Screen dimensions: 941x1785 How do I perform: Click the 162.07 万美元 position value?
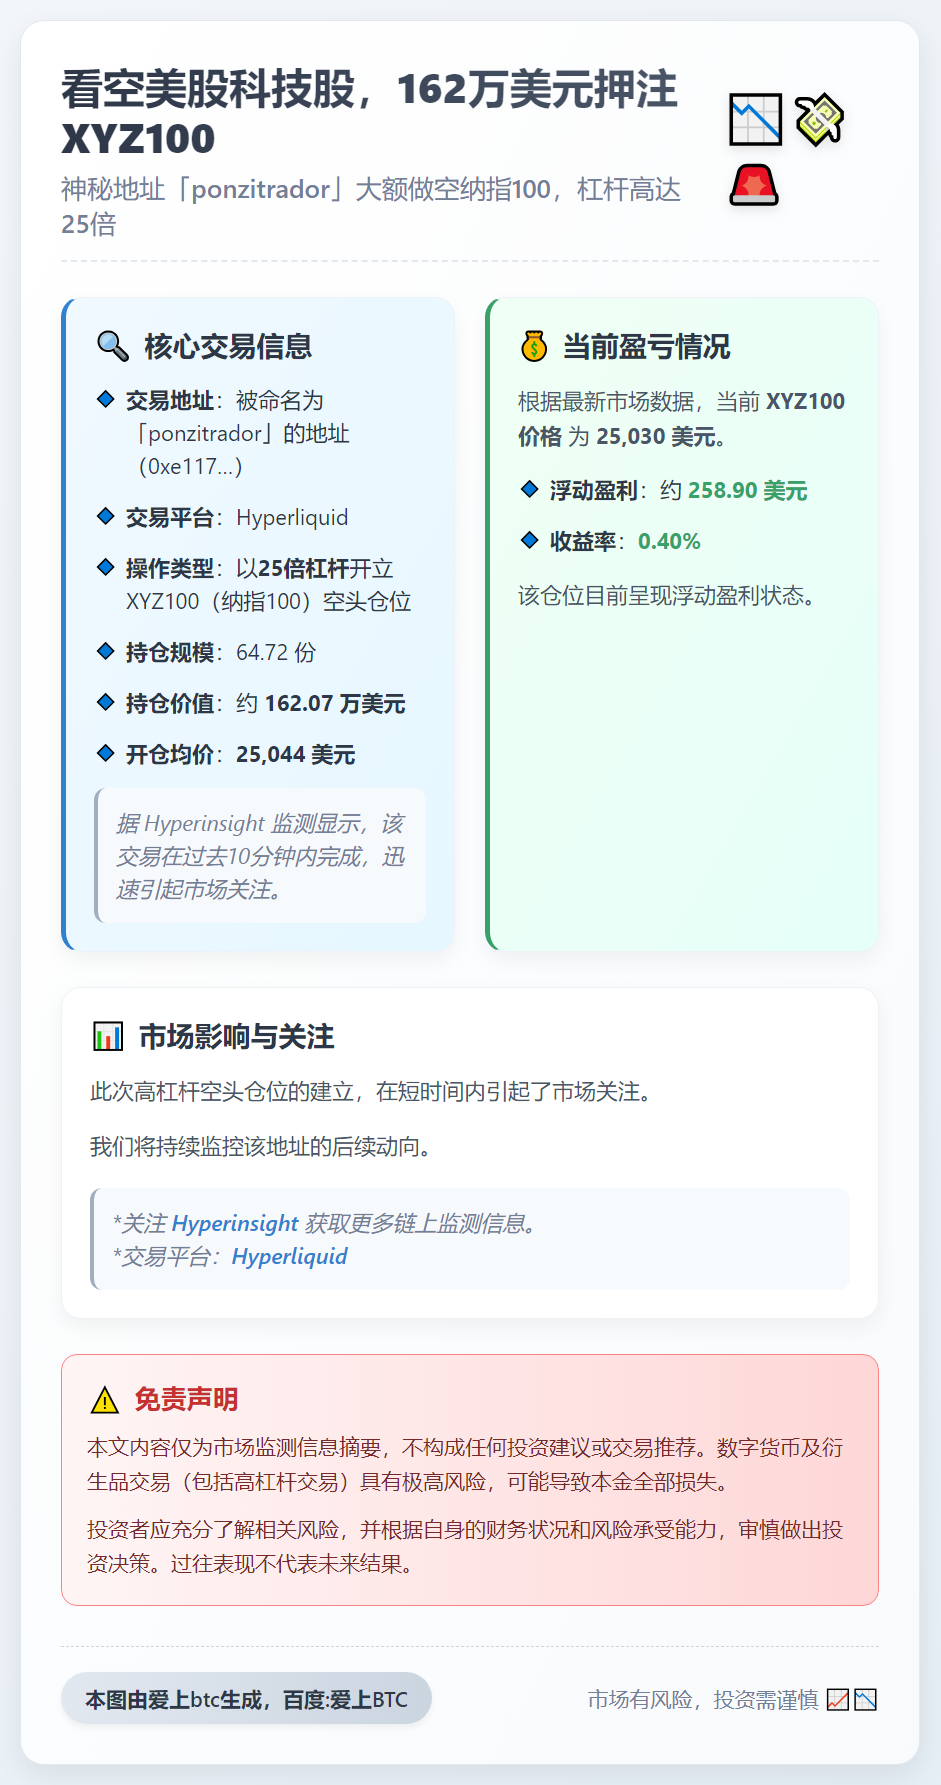pyautogui.click(x=335, y=703)
